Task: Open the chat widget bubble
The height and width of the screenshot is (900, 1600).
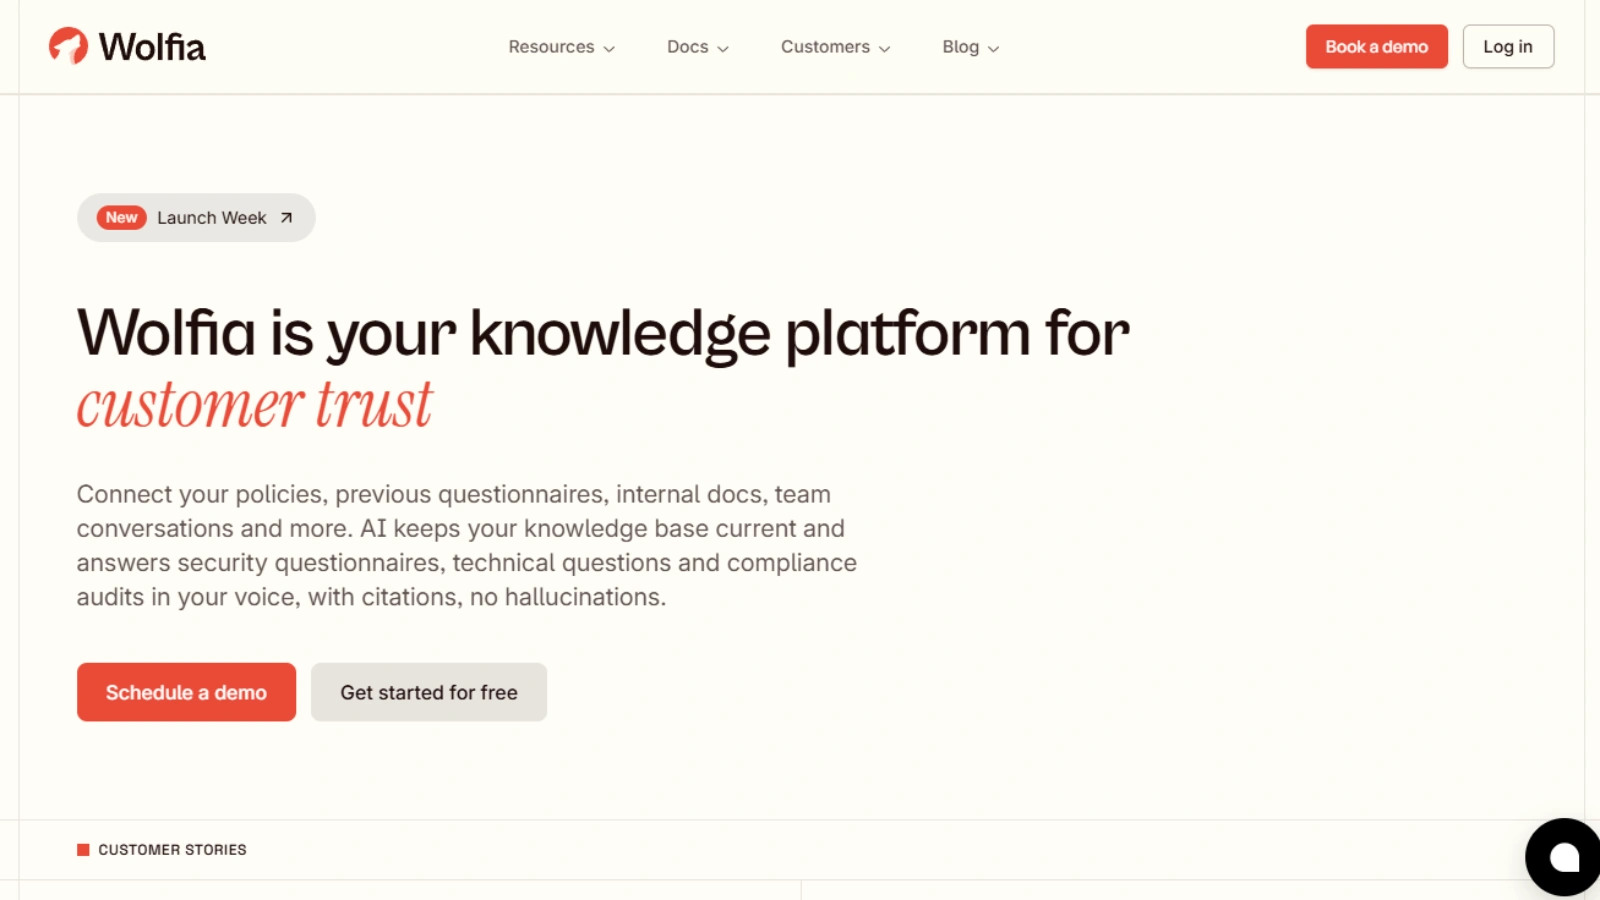Action: (x=1563, y=857)
